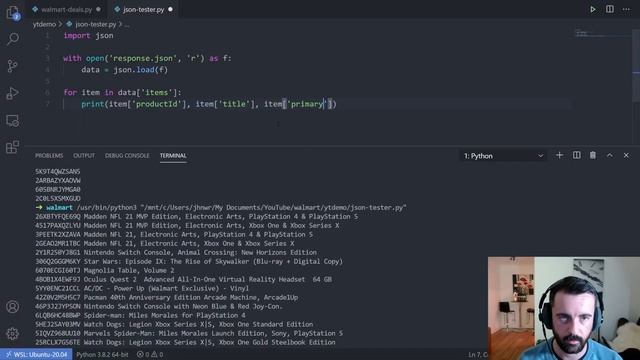Click the AC/DC - Power Up output line
Screen dimensions: 640x360
(x=142, y=289)
